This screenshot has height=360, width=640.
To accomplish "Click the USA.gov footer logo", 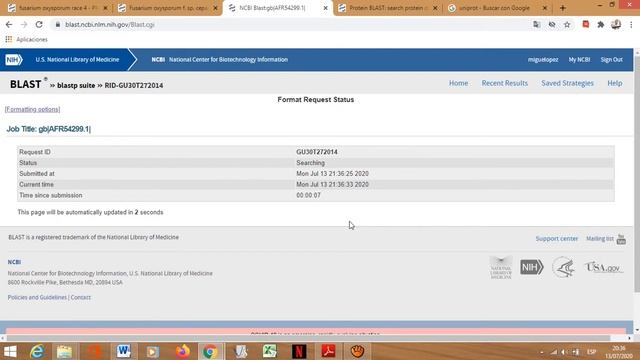I will (x=603, y=267).
